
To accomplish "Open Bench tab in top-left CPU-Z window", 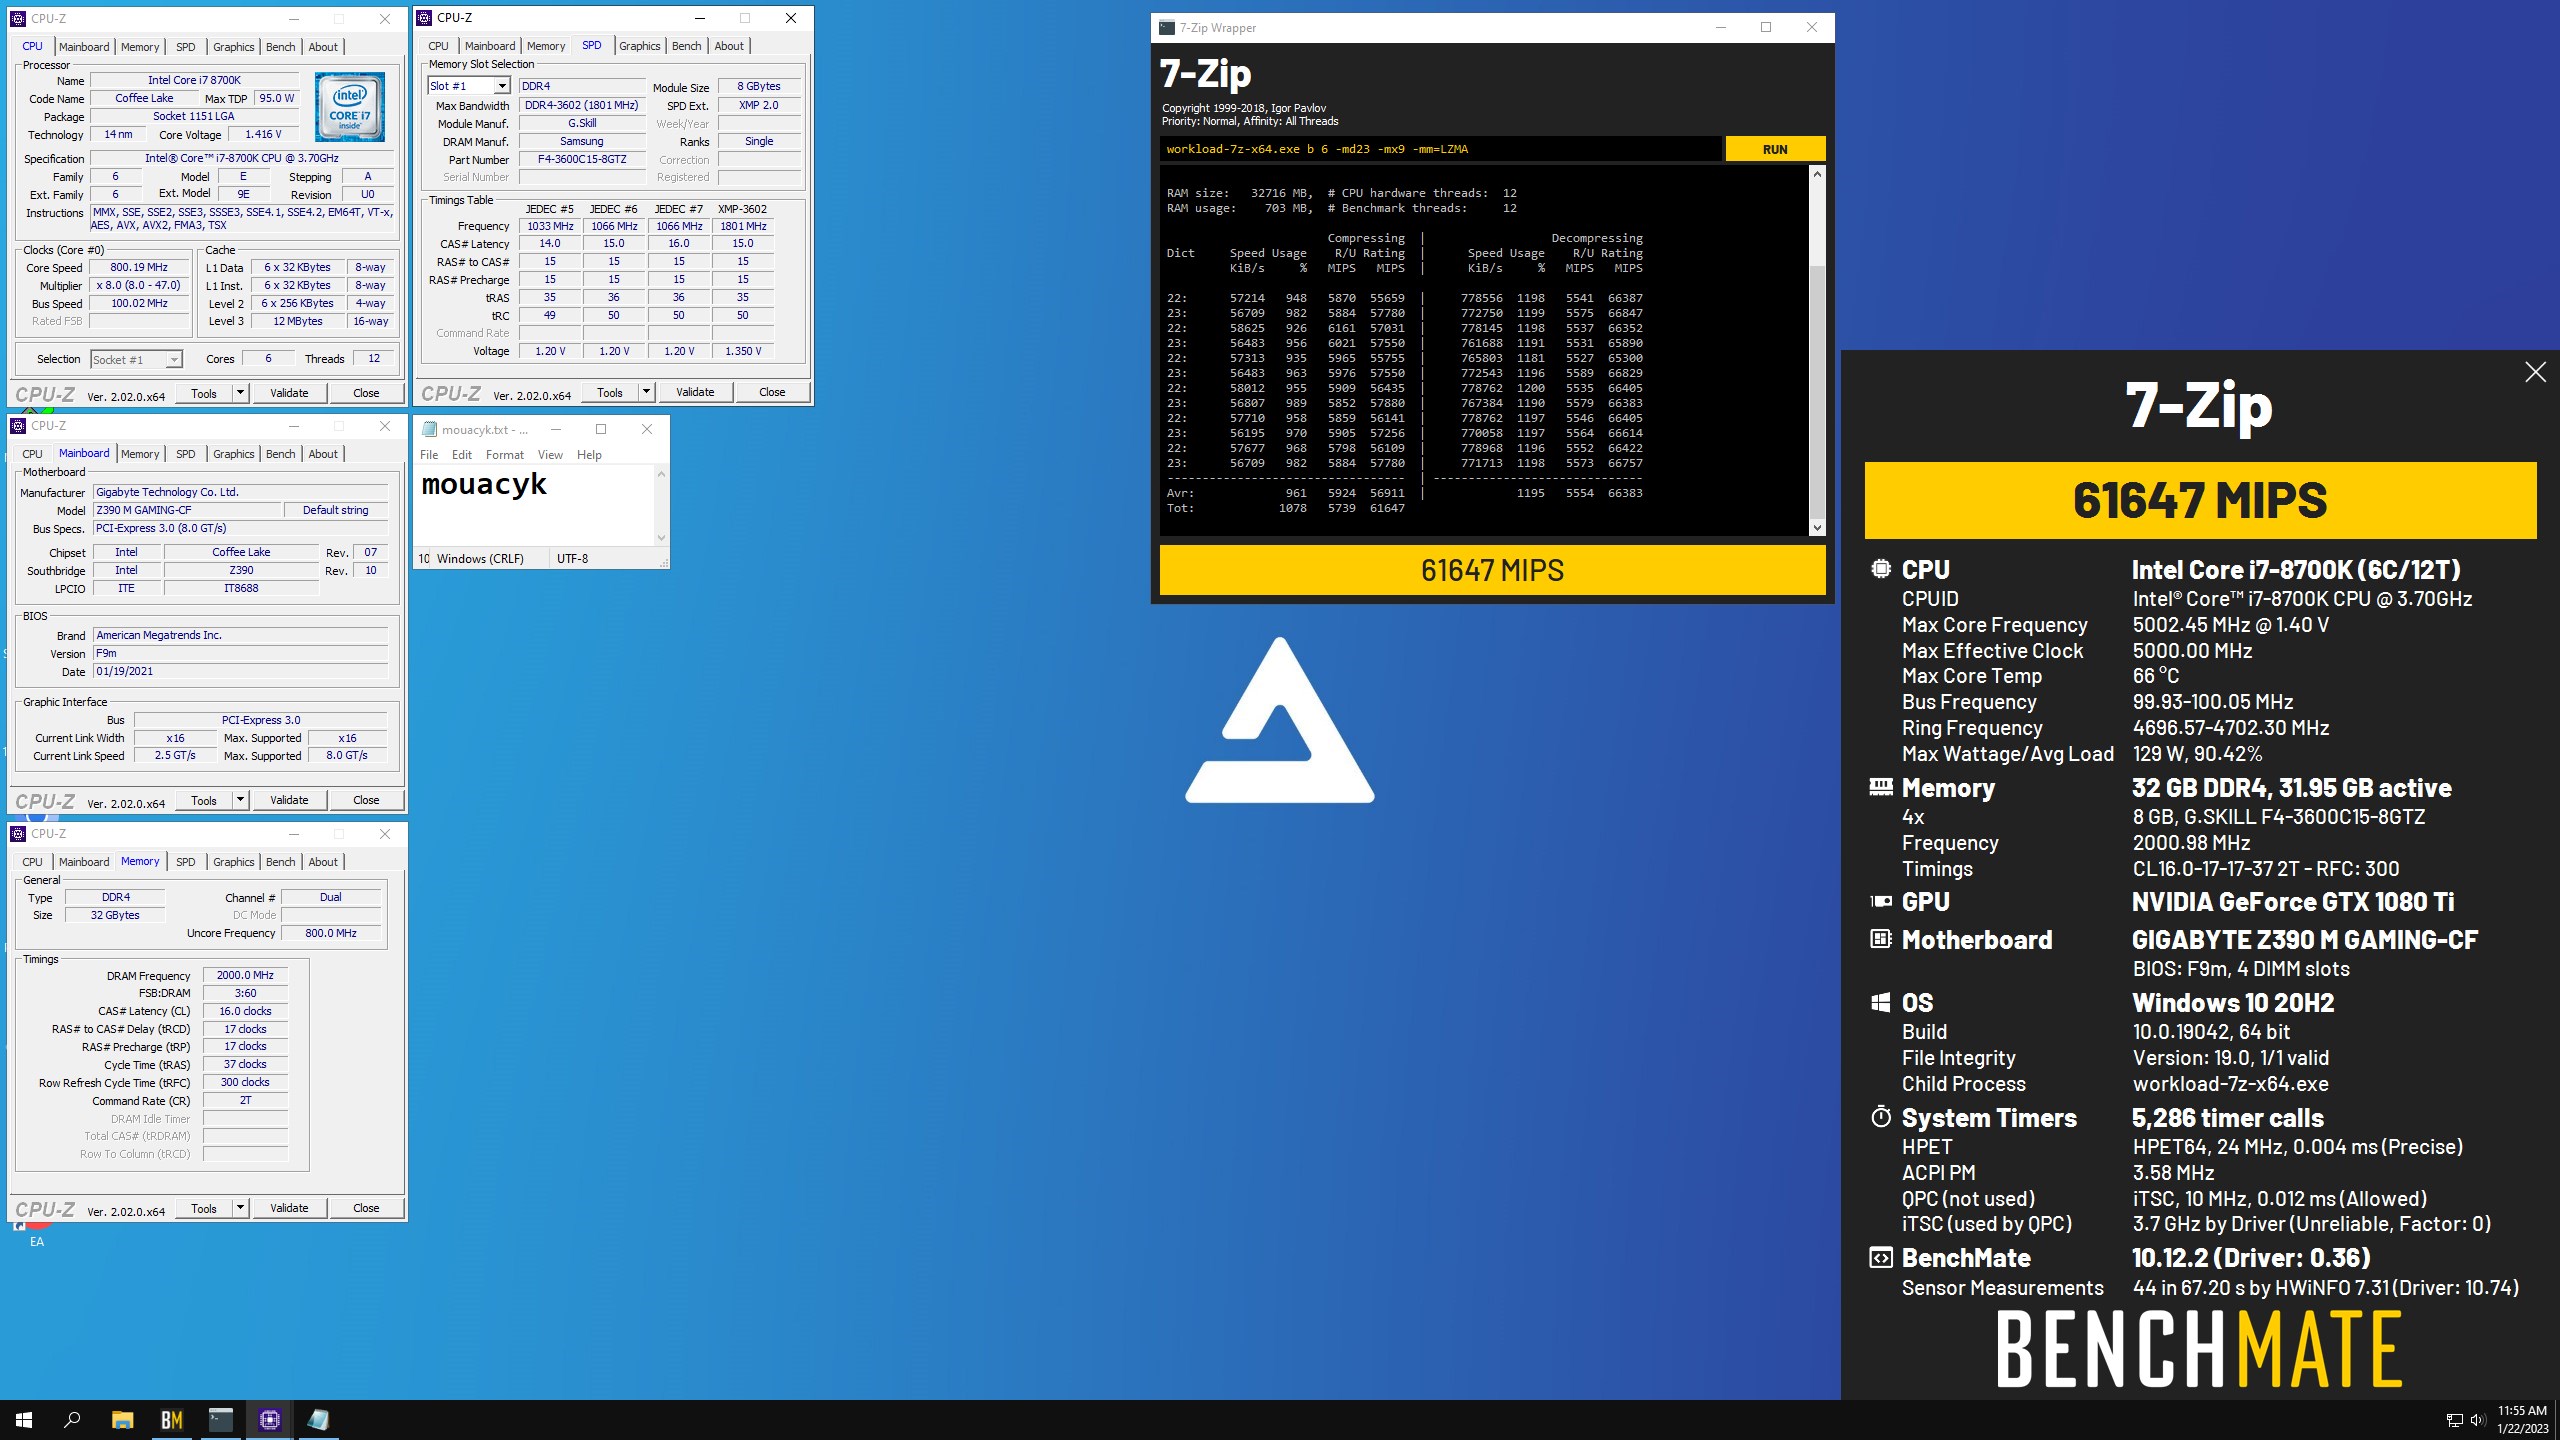I will point(280,47).
